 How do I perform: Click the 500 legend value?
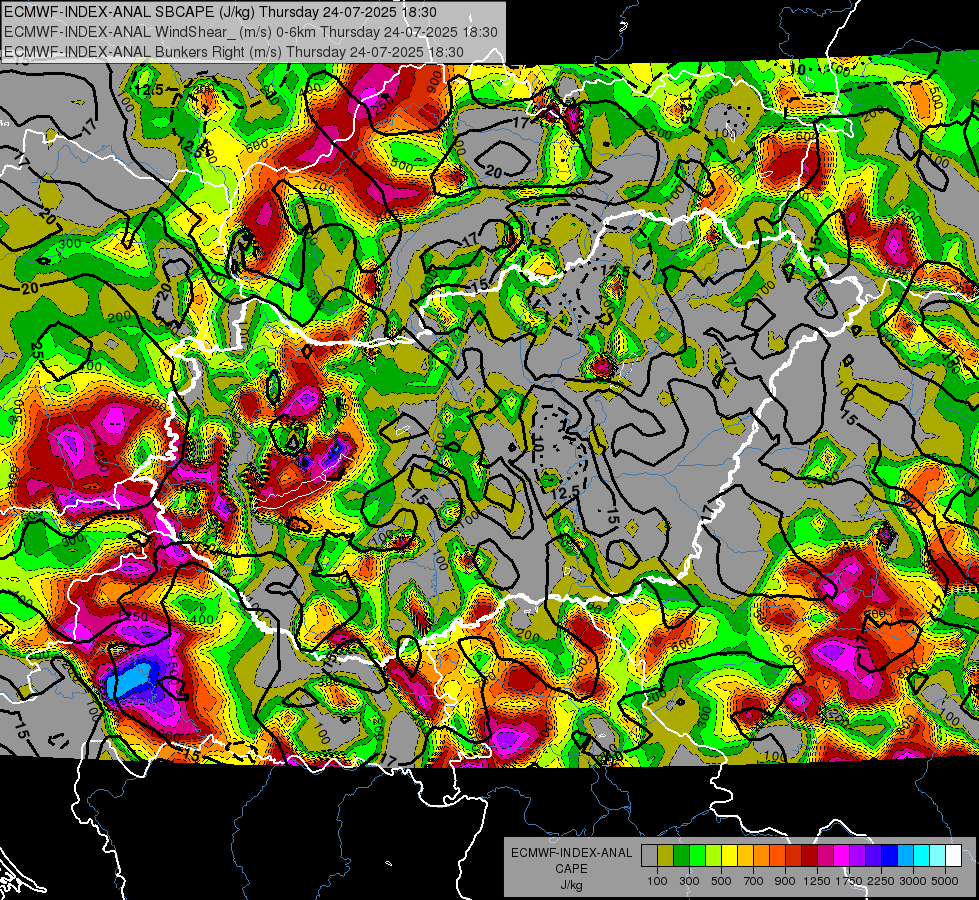tap(721, 881)
